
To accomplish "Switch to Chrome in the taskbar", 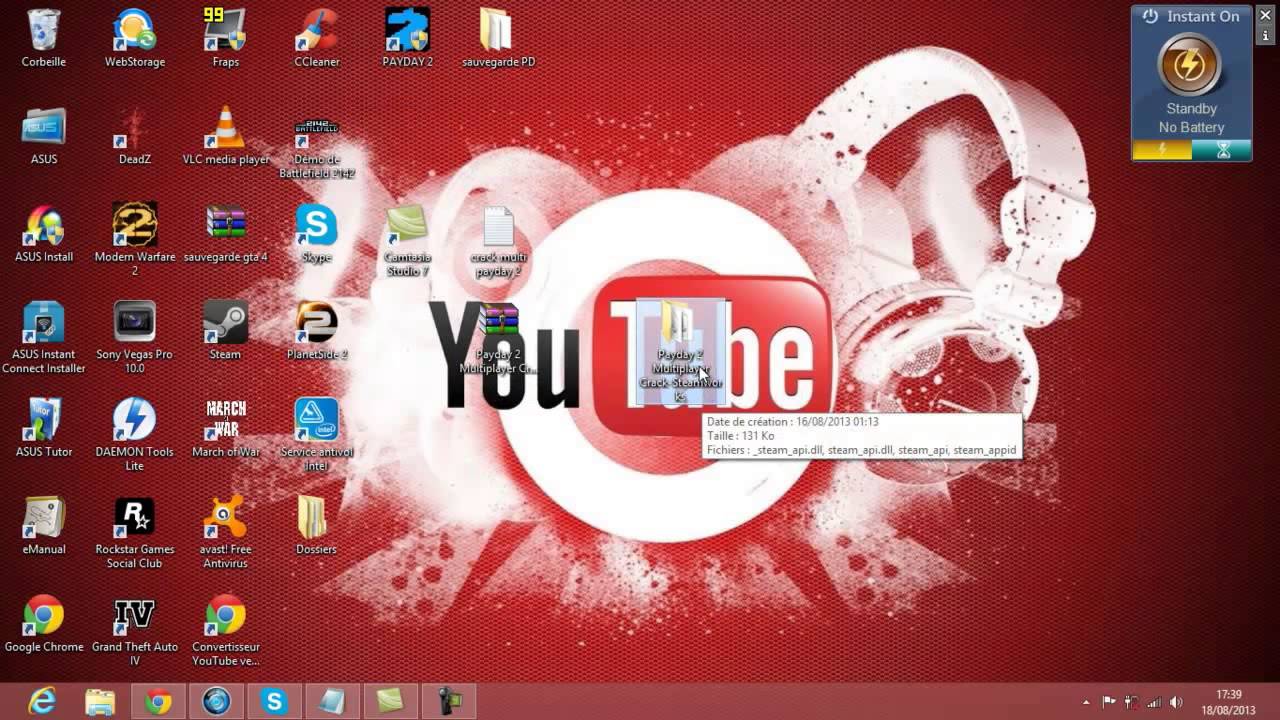I will click(158, 702).
